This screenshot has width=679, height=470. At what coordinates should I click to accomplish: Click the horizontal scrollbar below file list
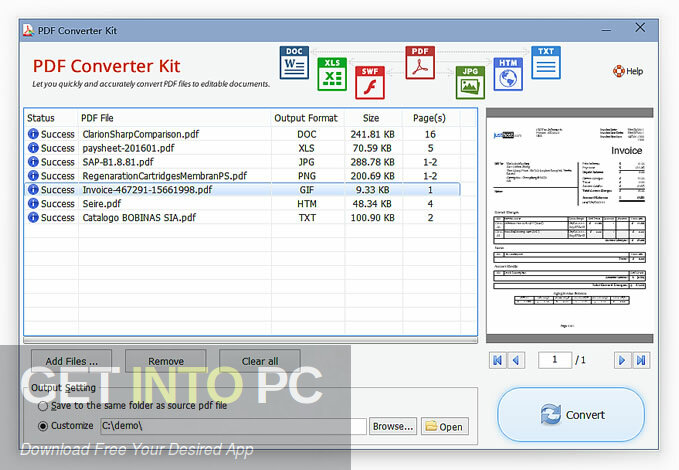(x=251, y=340)
